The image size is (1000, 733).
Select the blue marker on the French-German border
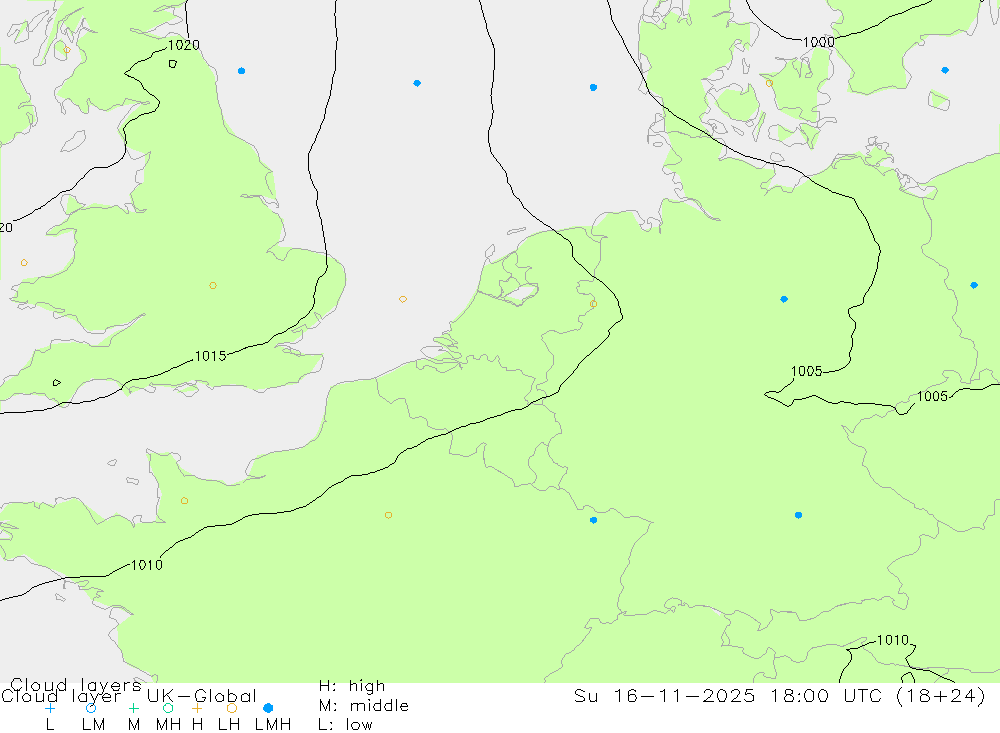(594, 521)
